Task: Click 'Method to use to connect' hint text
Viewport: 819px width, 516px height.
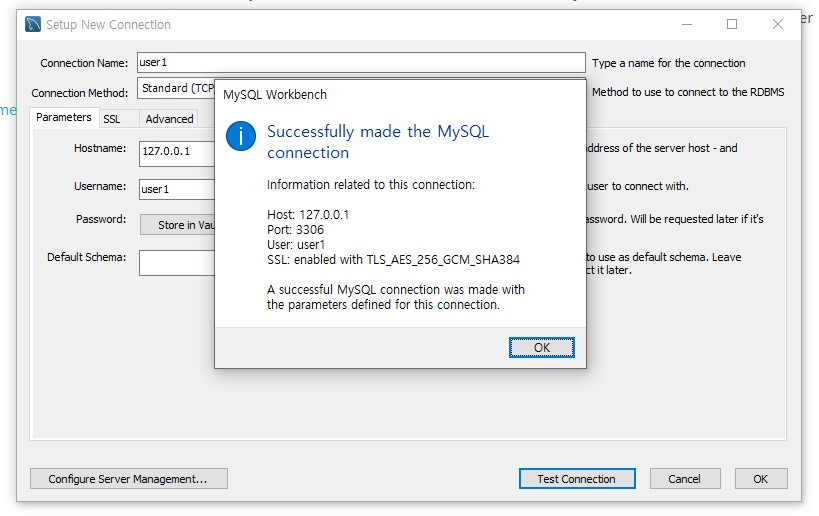Action: [x=688, y=92]
